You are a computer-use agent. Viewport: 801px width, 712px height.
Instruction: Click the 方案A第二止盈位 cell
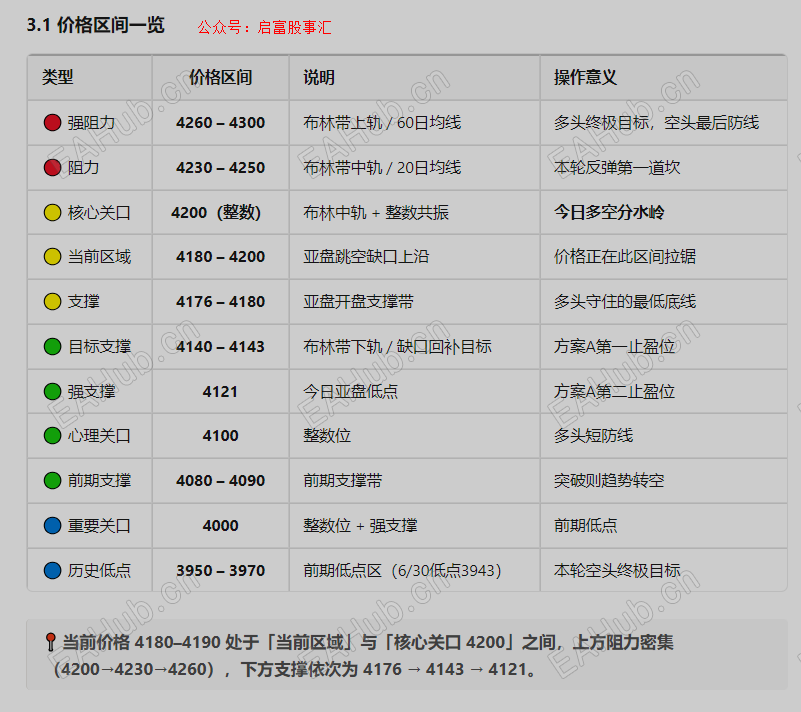(615, 392)
